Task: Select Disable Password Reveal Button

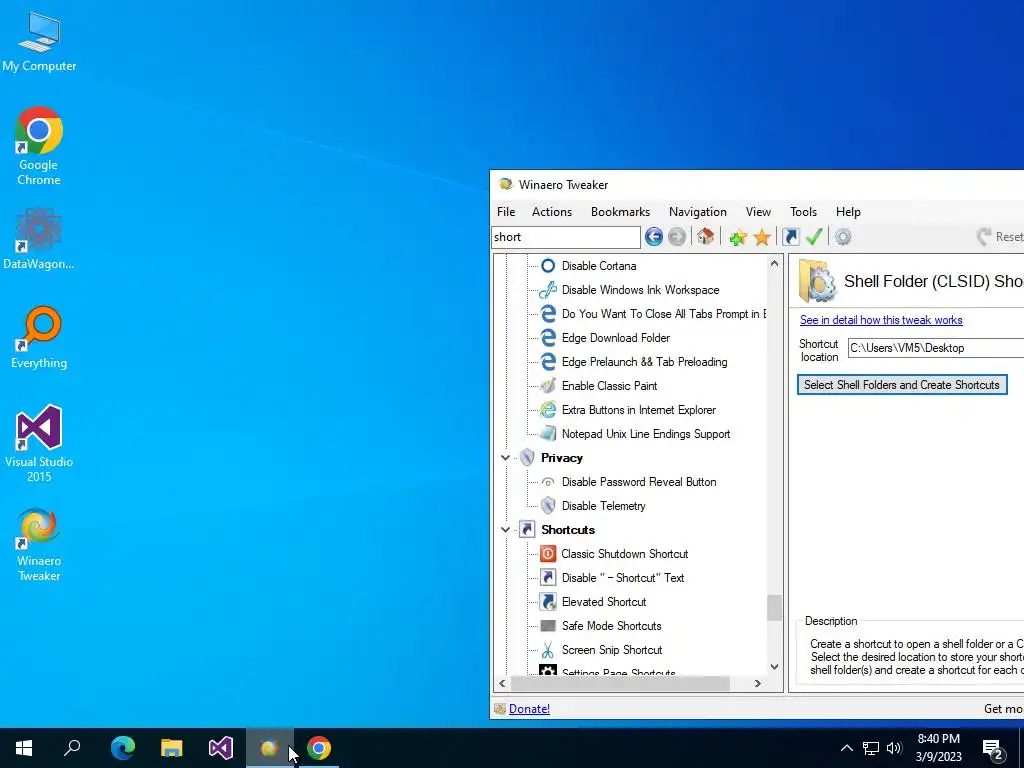Action: click(x=639, y=482)
